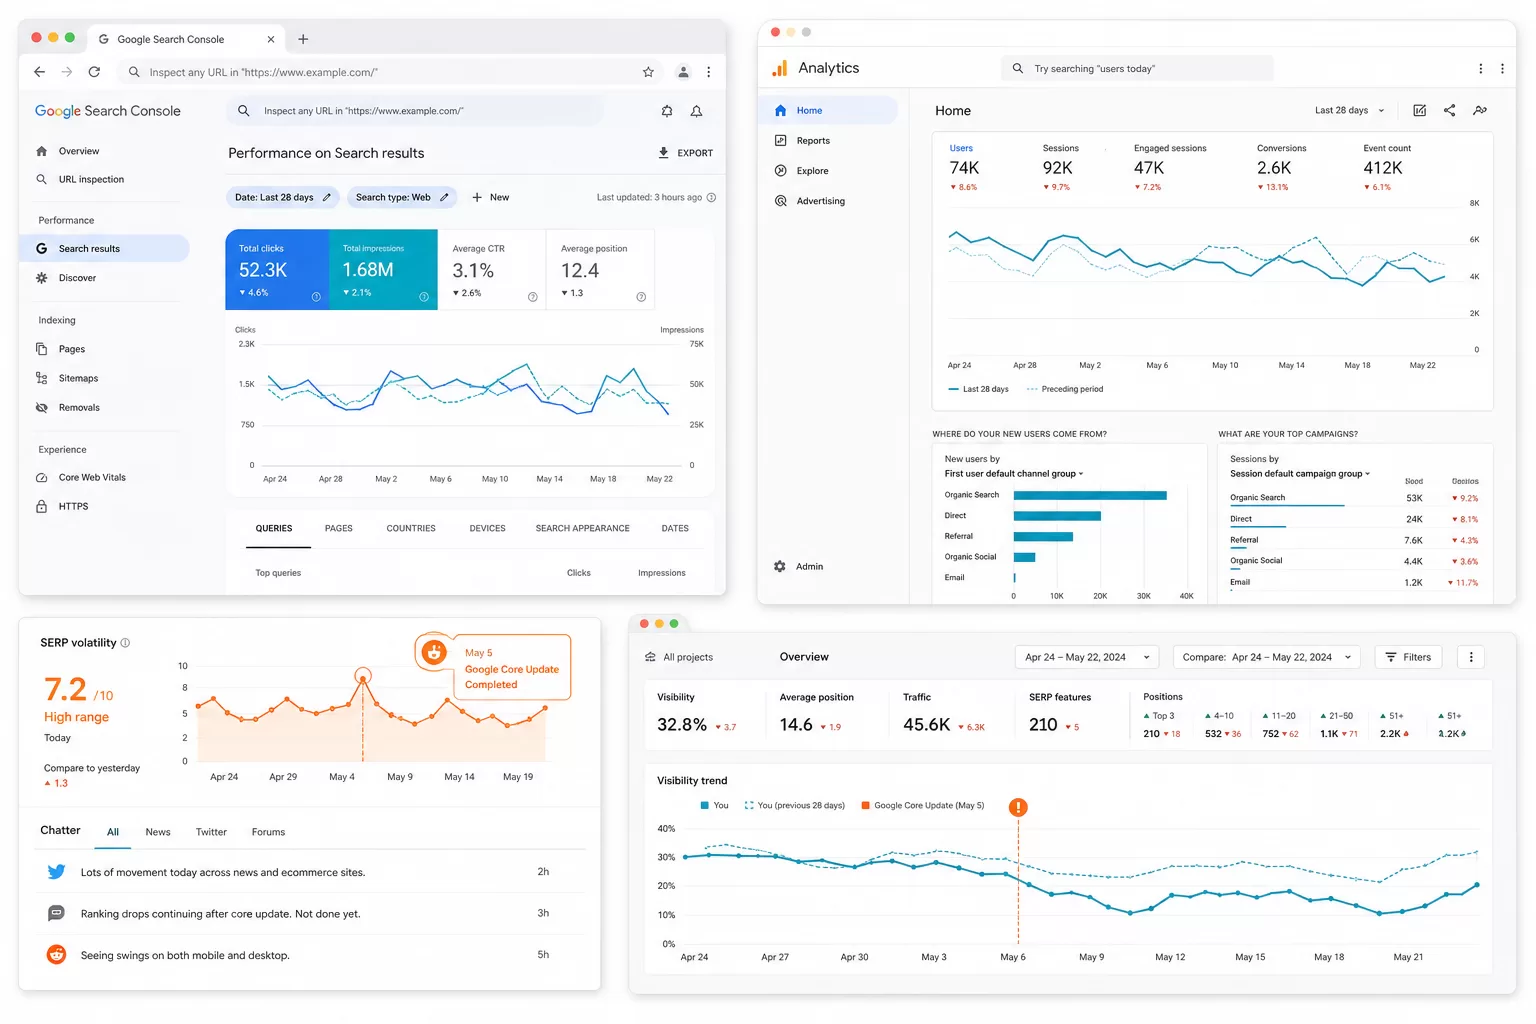Switch to the SEARCH APPEARANCE tab
Screen dimensions: 1536x1024
[x=583, y=528]
